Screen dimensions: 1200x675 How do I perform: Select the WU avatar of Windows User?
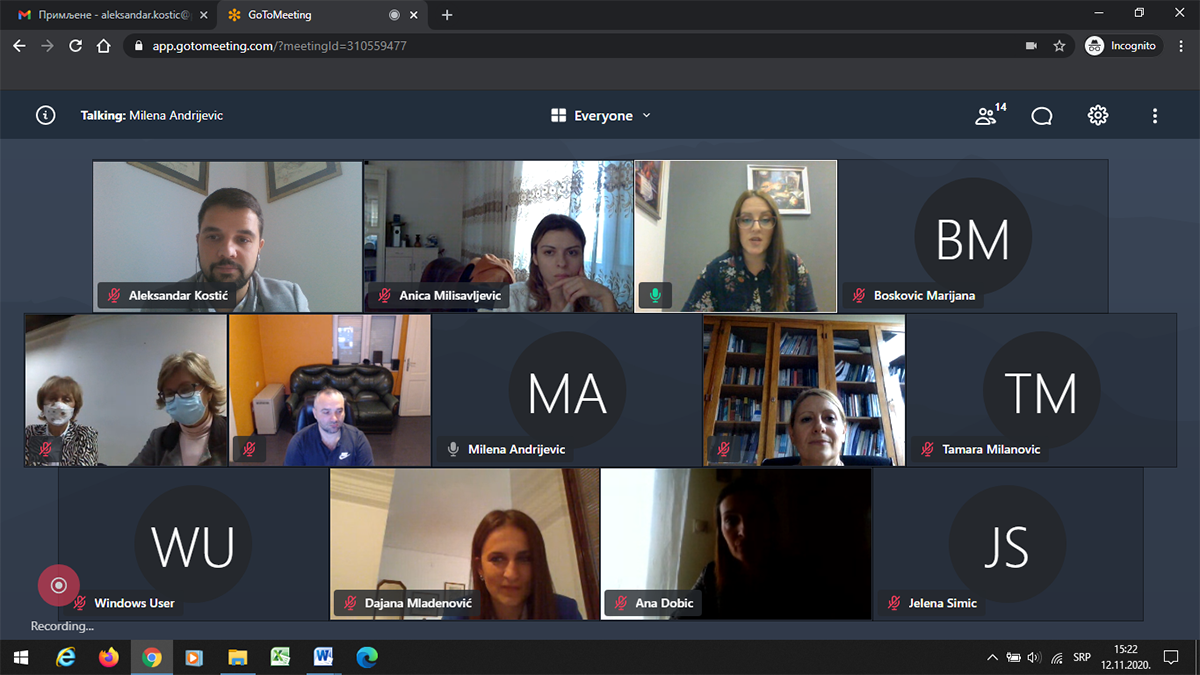pos(193,545)
